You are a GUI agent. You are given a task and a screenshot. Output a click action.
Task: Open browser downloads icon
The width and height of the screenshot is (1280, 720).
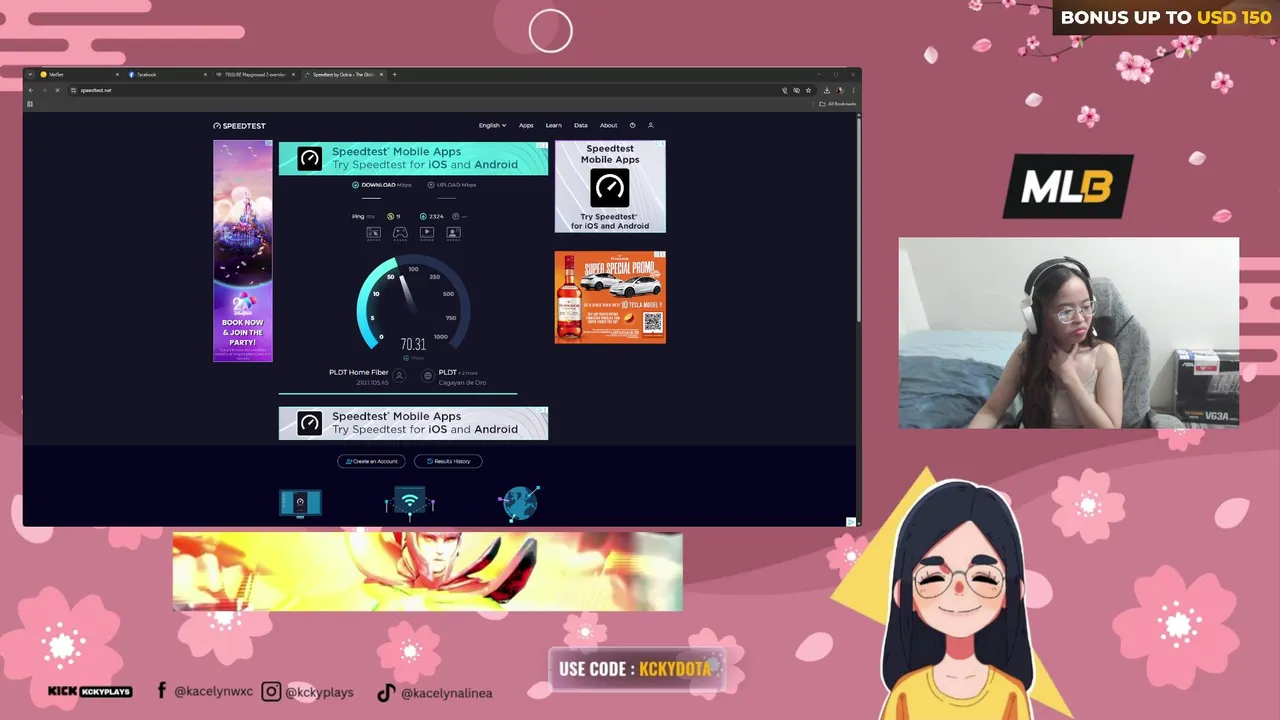pyautogui.click(x=827, y=90)
